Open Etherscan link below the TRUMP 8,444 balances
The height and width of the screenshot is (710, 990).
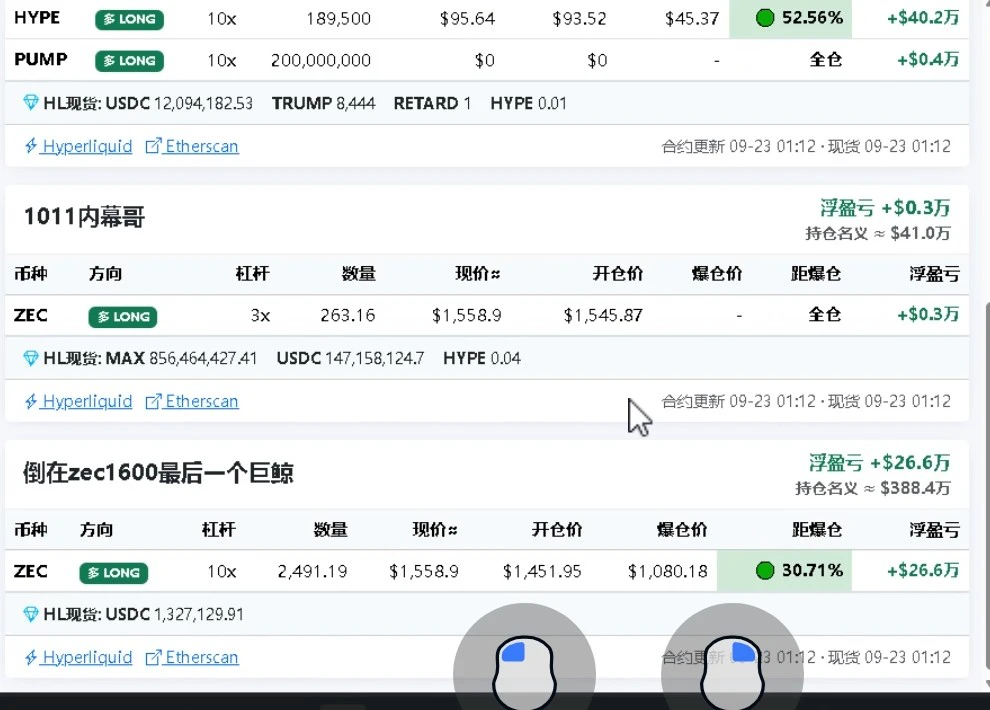[192, 146]
